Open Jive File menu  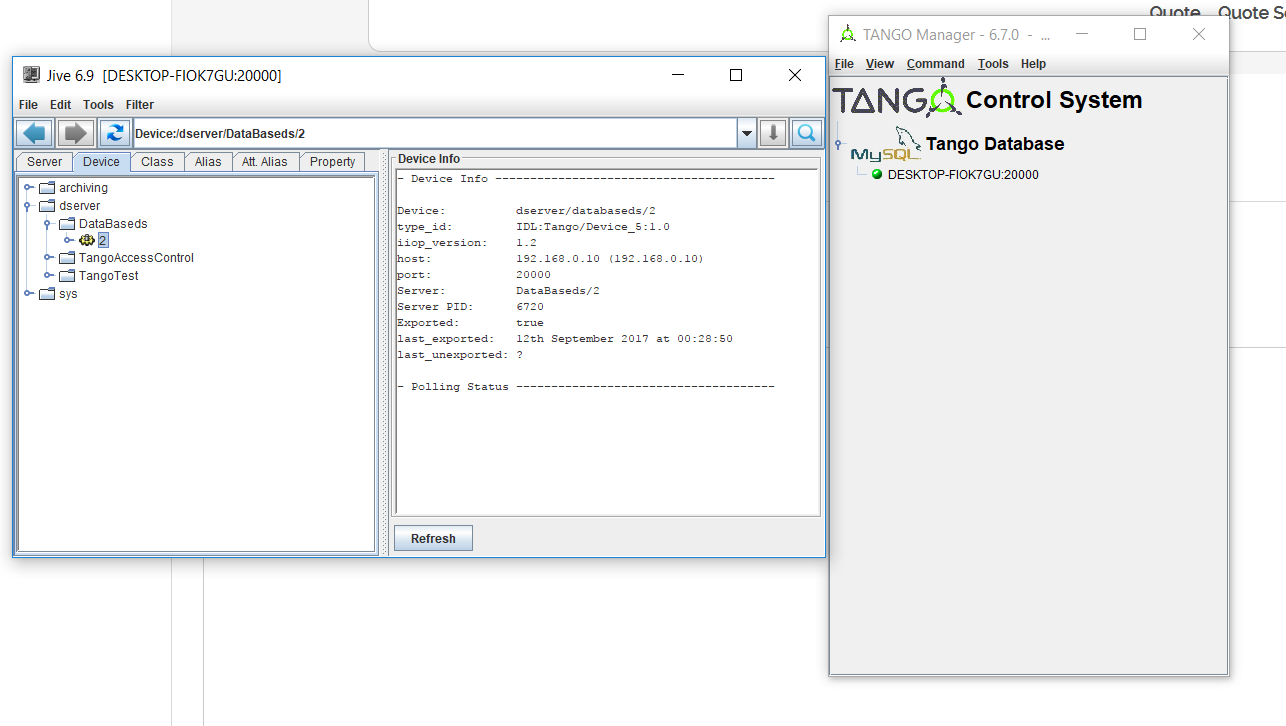tap(28, 105)
